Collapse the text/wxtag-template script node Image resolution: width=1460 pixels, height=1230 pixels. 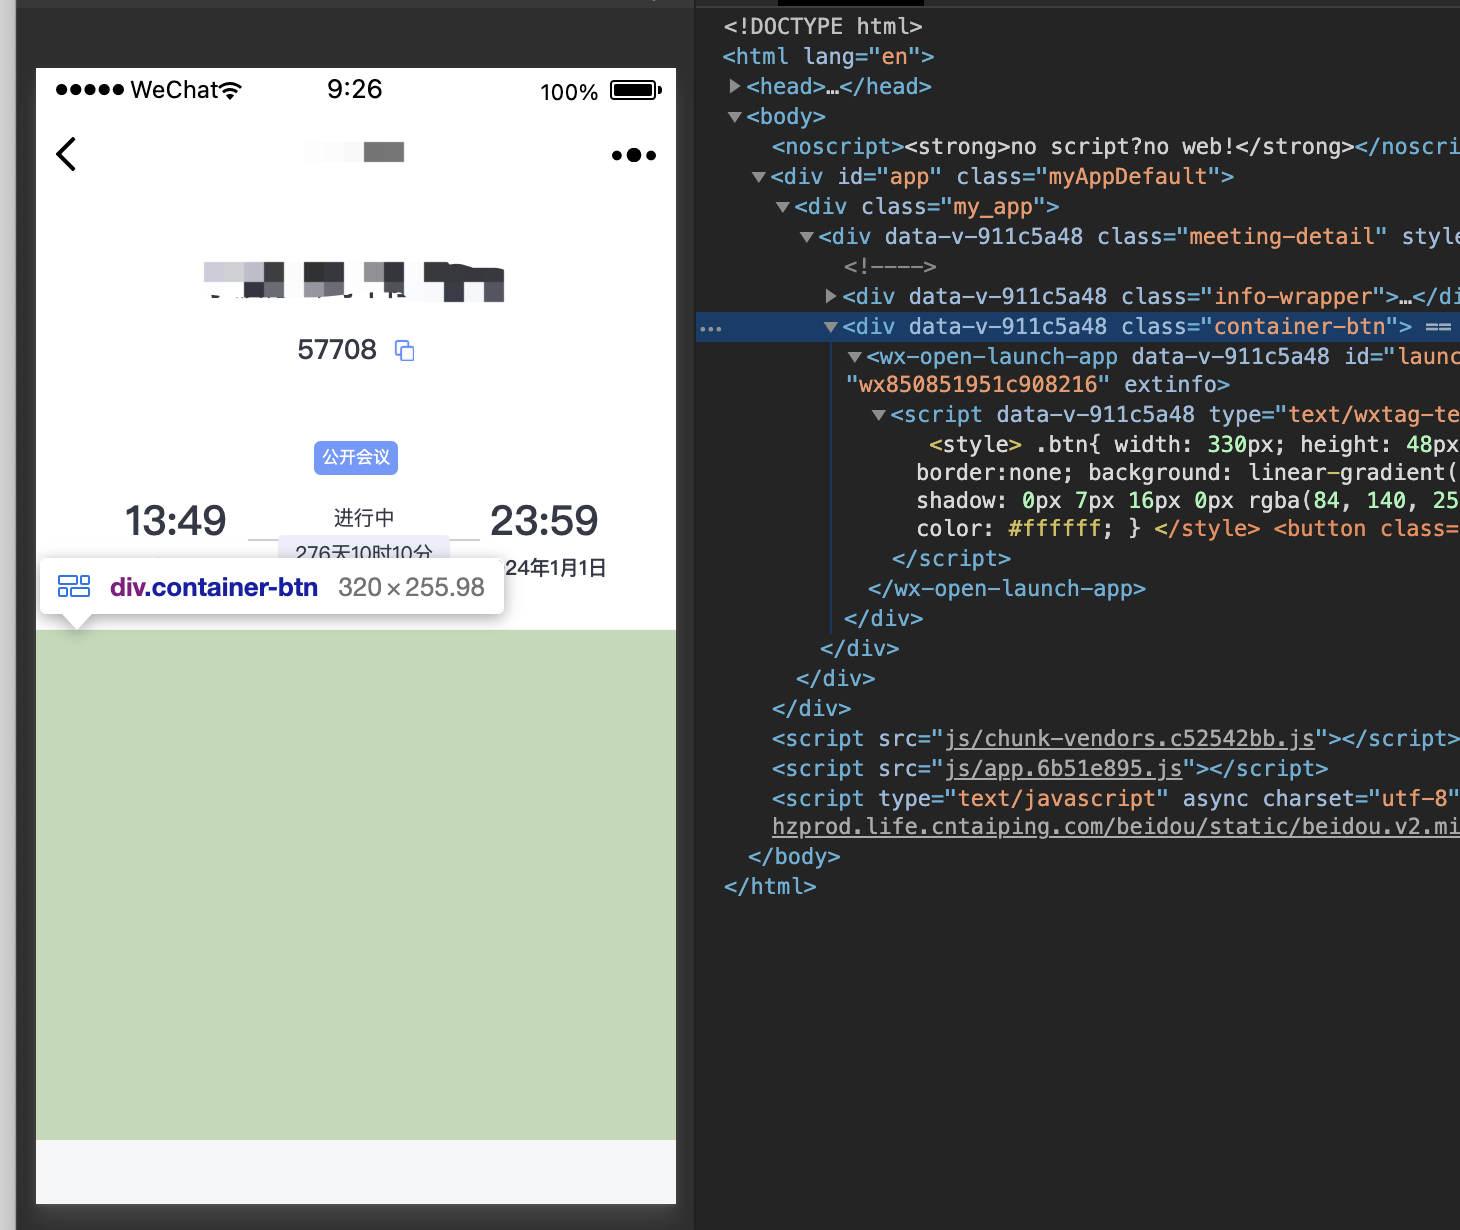pyautogui.click(x=879, y=415)
